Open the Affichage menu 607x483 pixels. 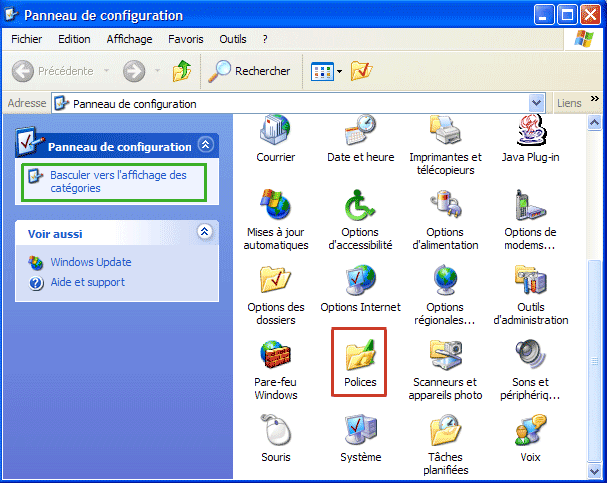click(x=129, y=39)
